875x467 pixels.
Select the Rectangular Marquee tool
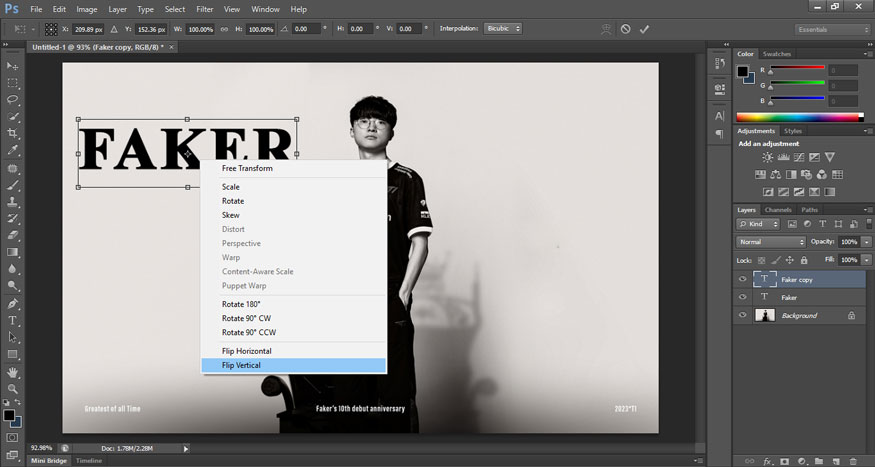click(12, 83)
